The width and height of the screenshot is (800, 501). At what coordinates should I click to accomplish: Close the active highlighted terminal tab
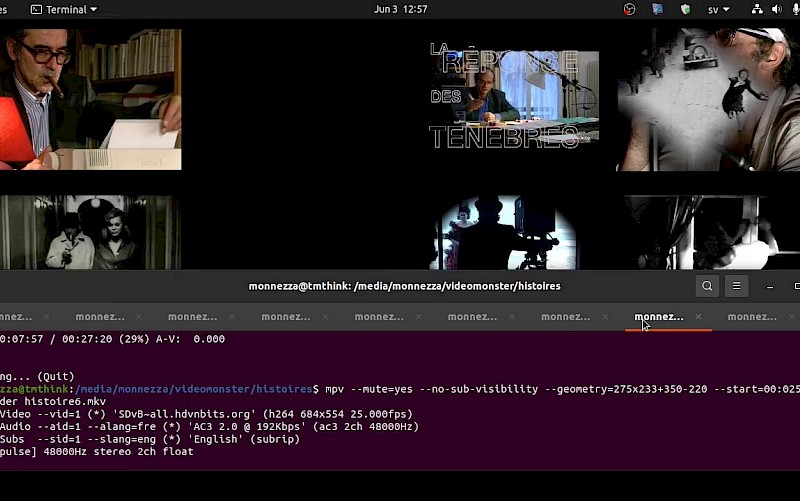coord(698,317)
